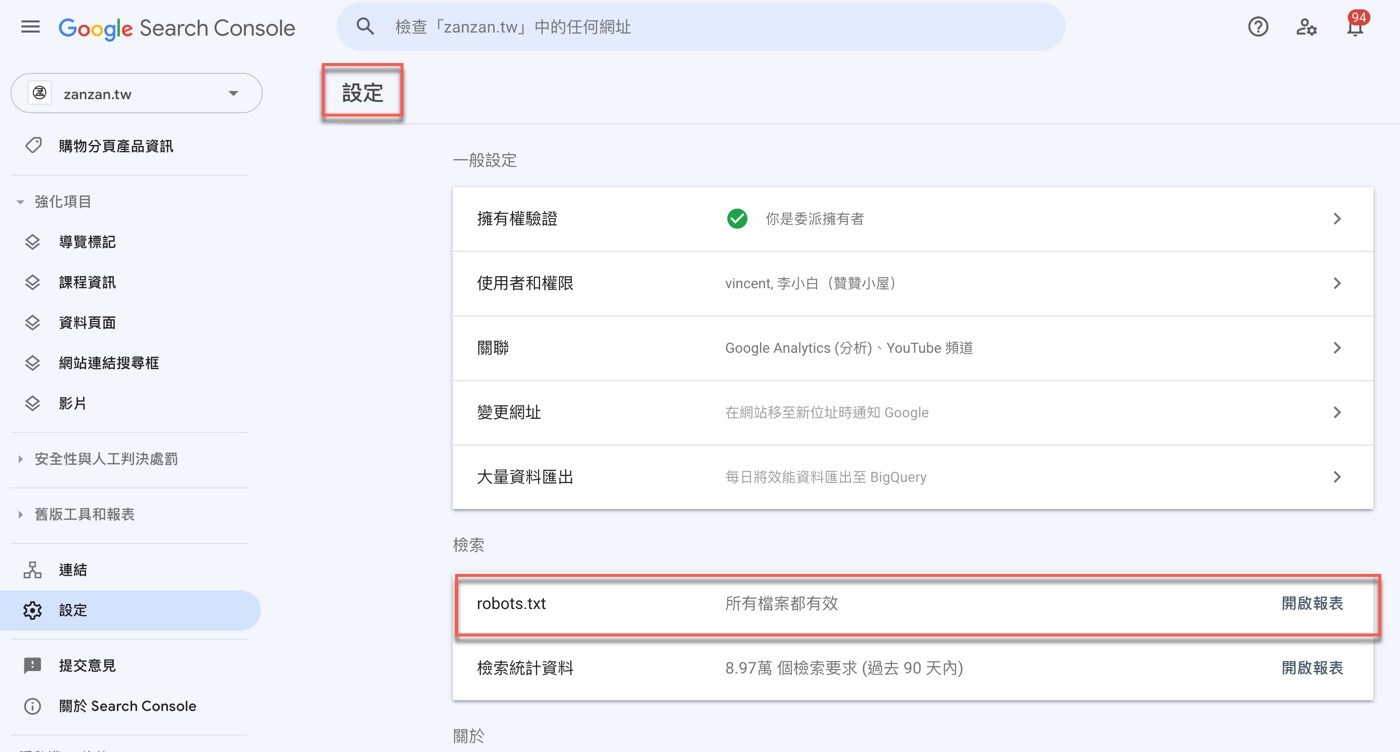
Task: Click the layers icon beside 影片
Action: click(x=33, y=403)
